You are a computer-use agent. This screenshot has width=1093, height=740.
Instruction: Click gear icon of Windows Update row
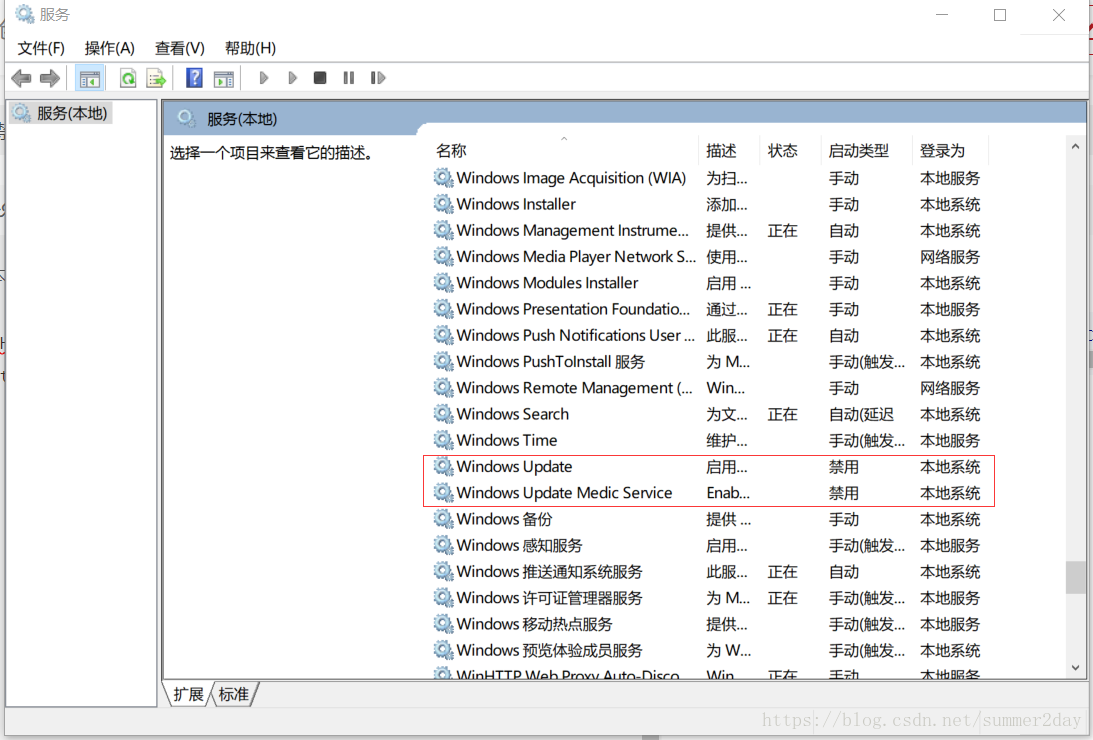tap(443, 465)
